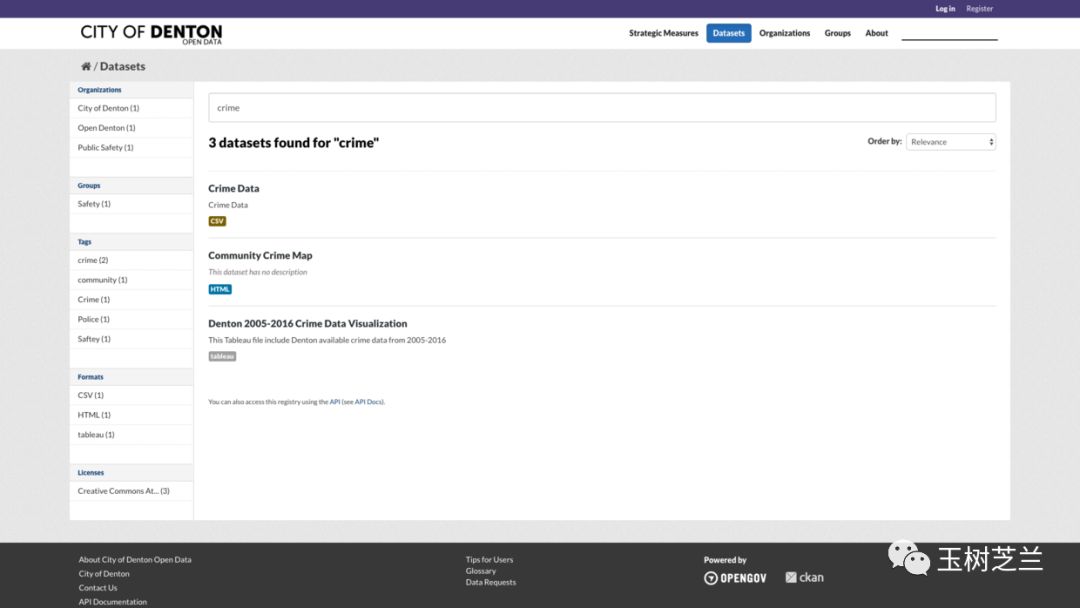Click Contact Us in footer
1080x608 pixels.
click(98, 588)
